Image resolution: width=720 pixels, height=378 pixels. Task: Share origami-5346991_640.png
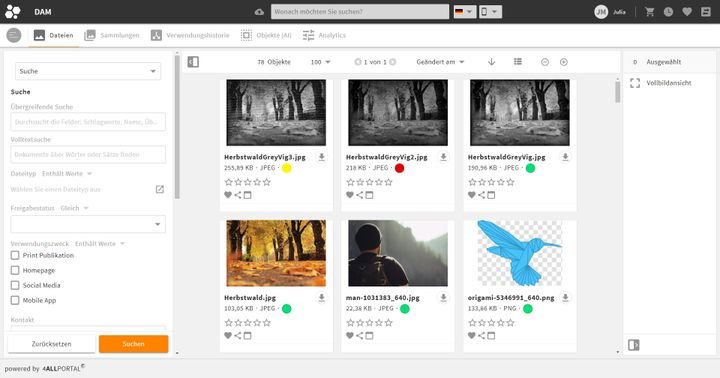point(481,336)
